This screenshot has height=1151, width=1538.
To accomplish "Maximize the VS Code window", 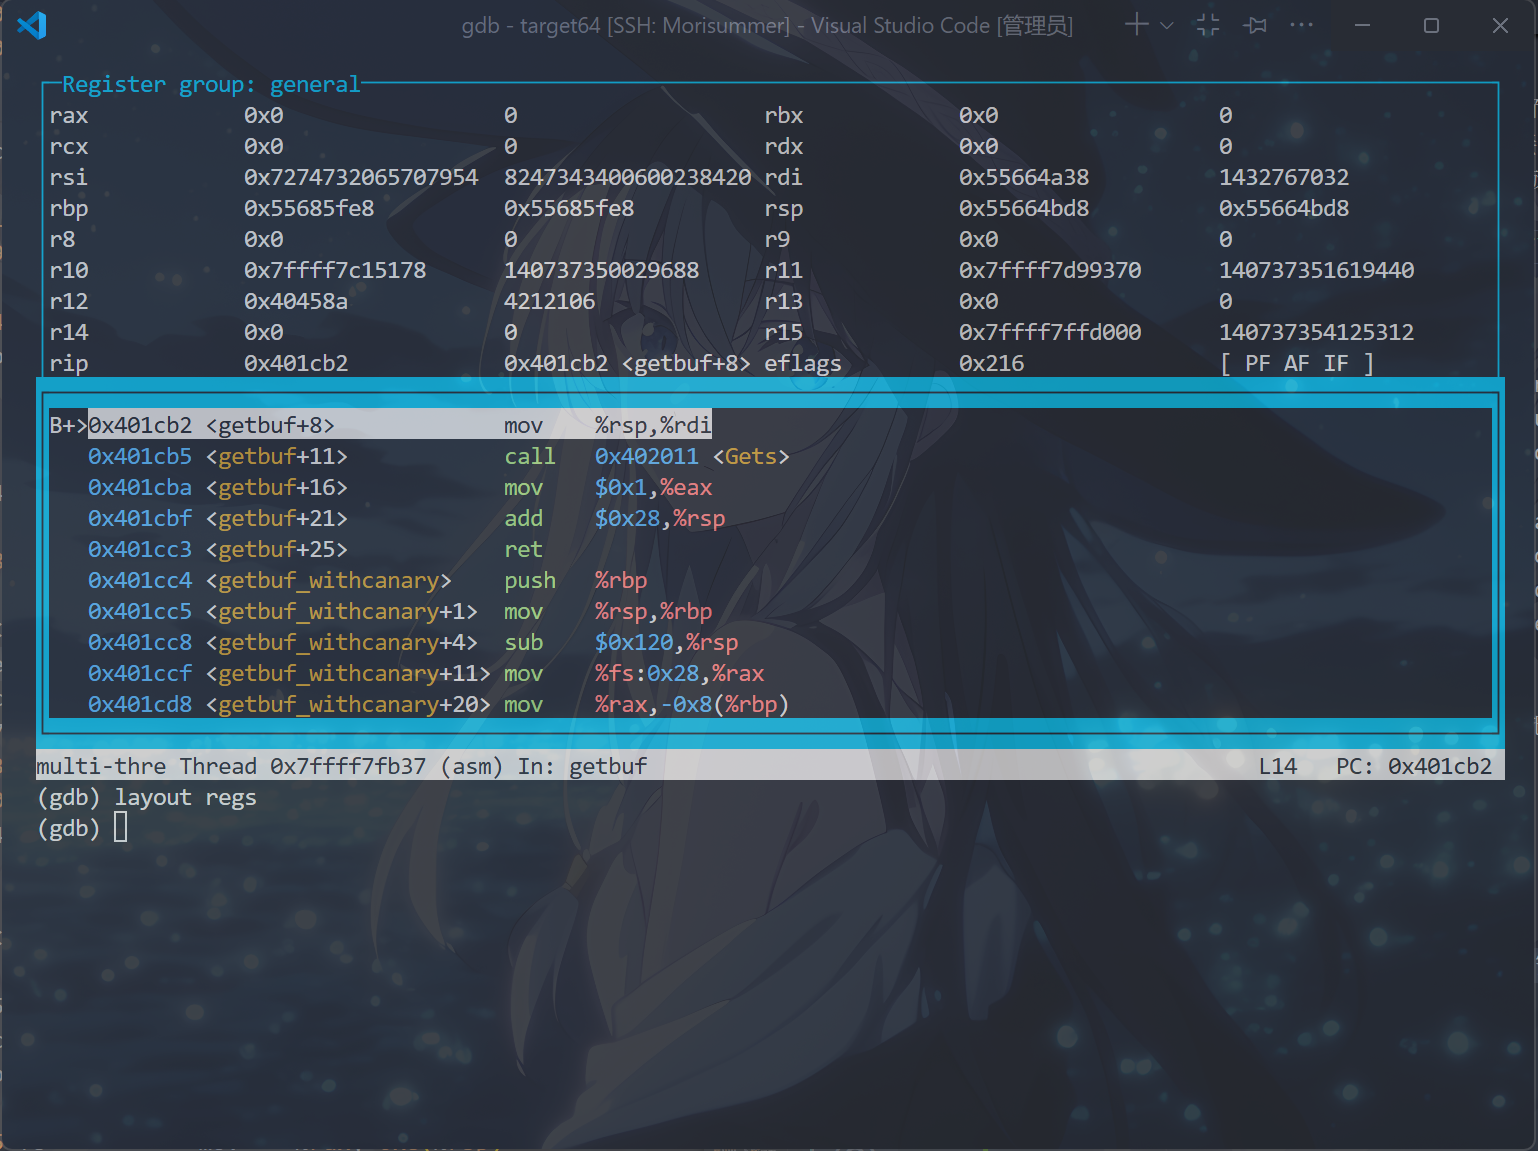I will 1431,25.
